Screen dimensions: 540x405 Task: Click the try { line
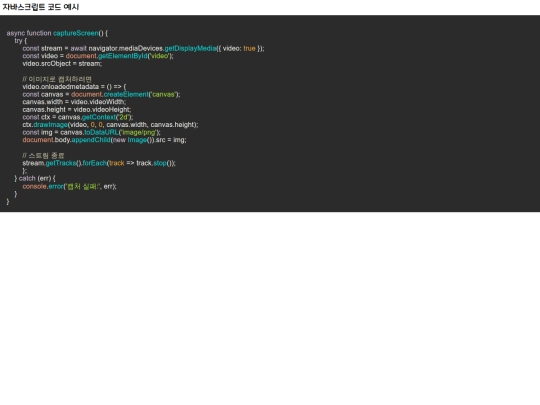tap(21, 41)
